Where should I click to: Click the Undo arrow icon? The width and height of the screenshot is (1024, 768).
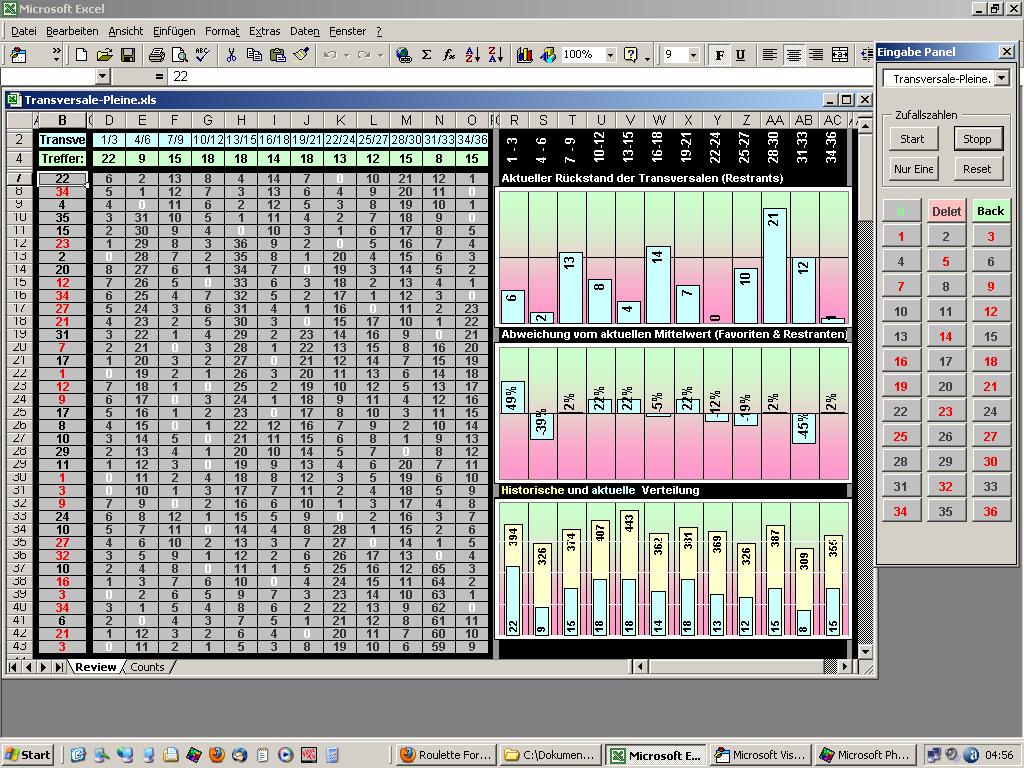point(330,55)
